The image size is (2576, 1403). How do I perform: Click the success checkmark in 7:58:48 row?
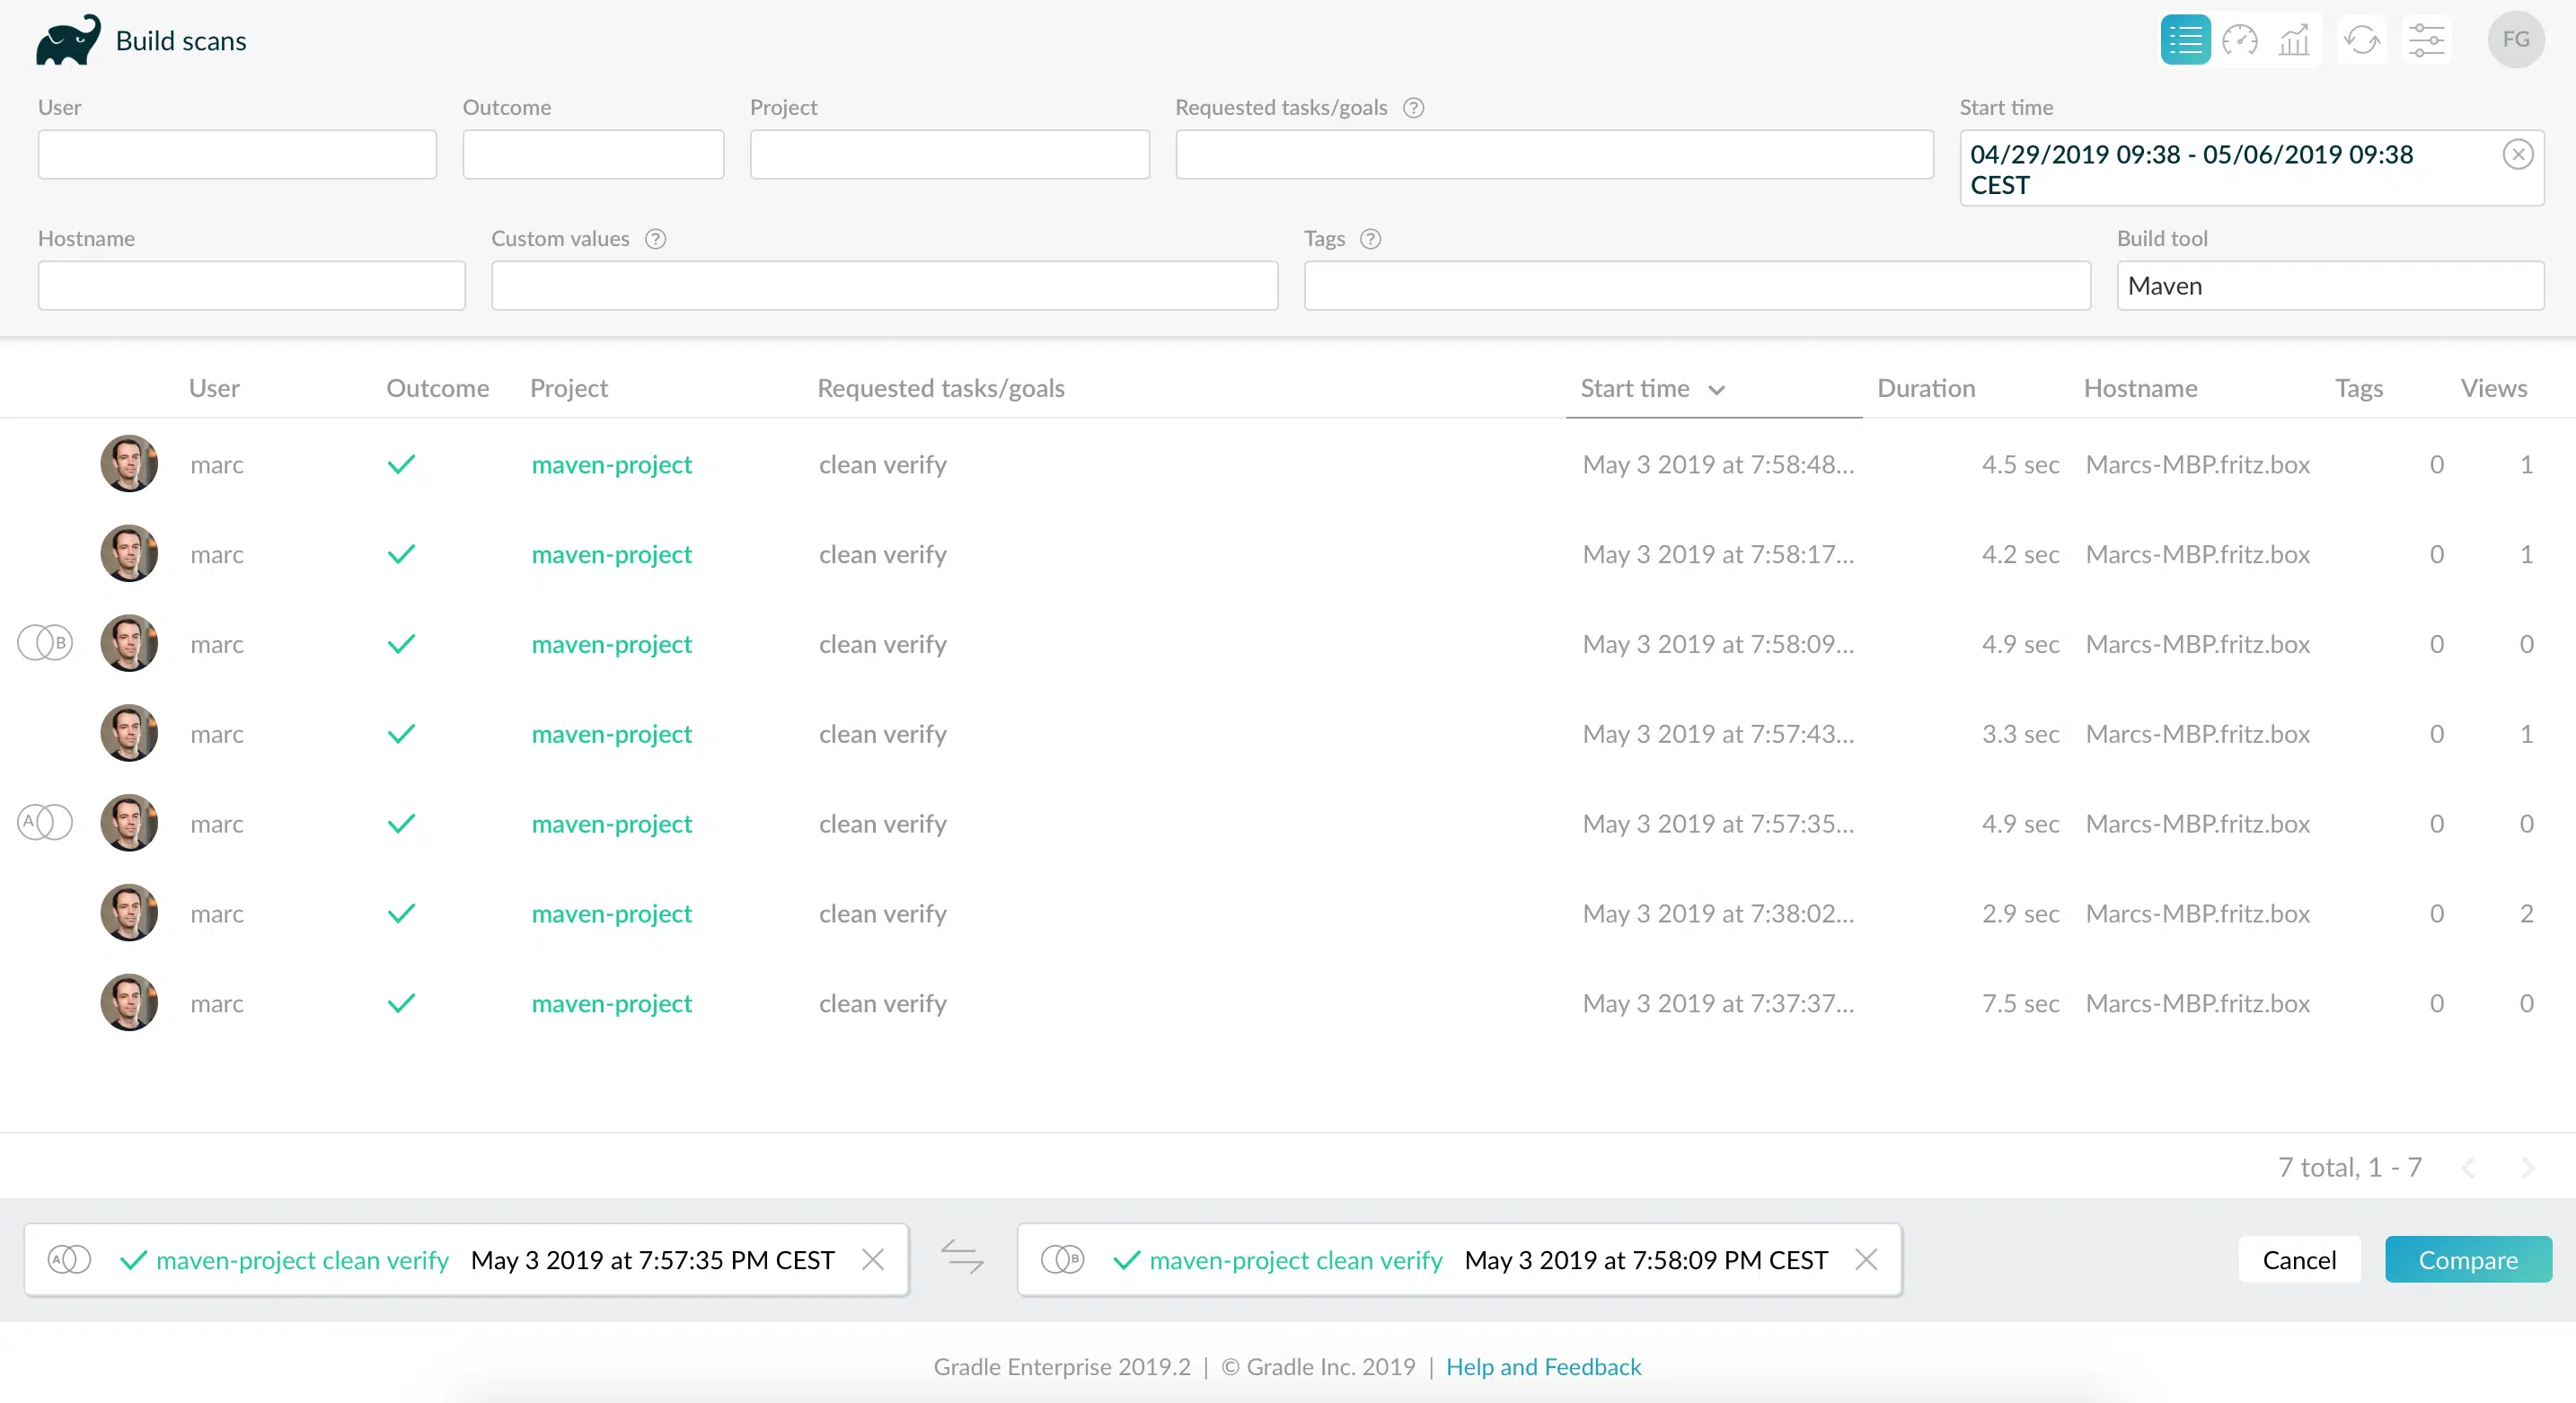point(401,464)
